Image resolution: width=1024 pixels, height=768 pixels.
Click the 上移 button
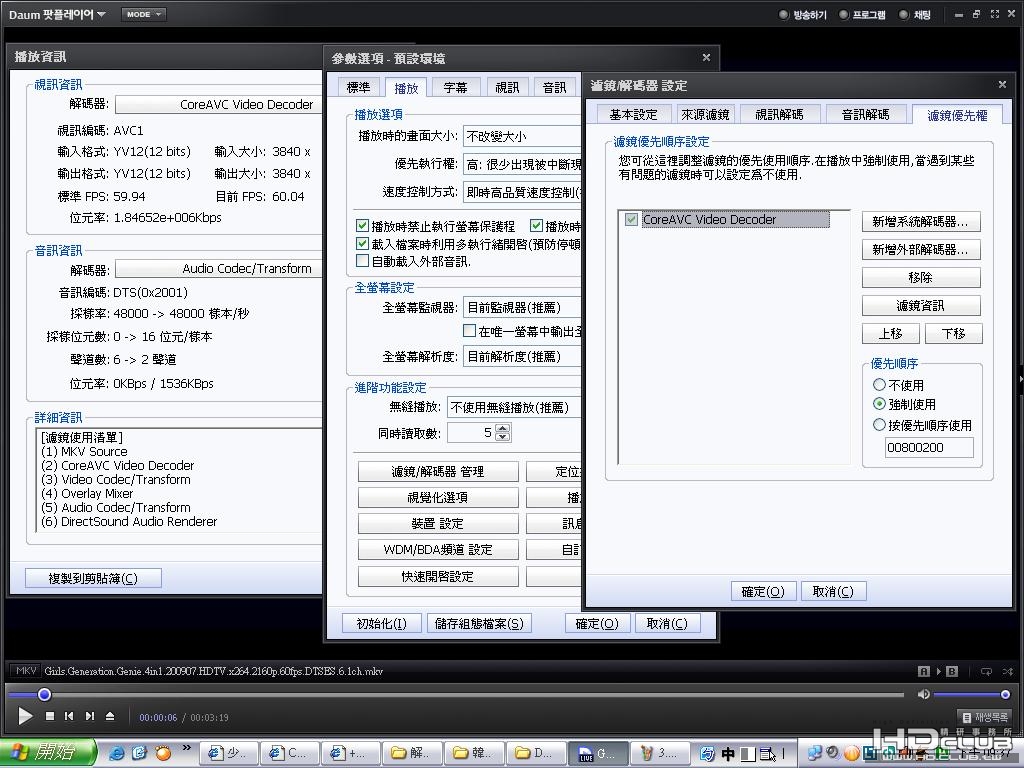point(890,333)
